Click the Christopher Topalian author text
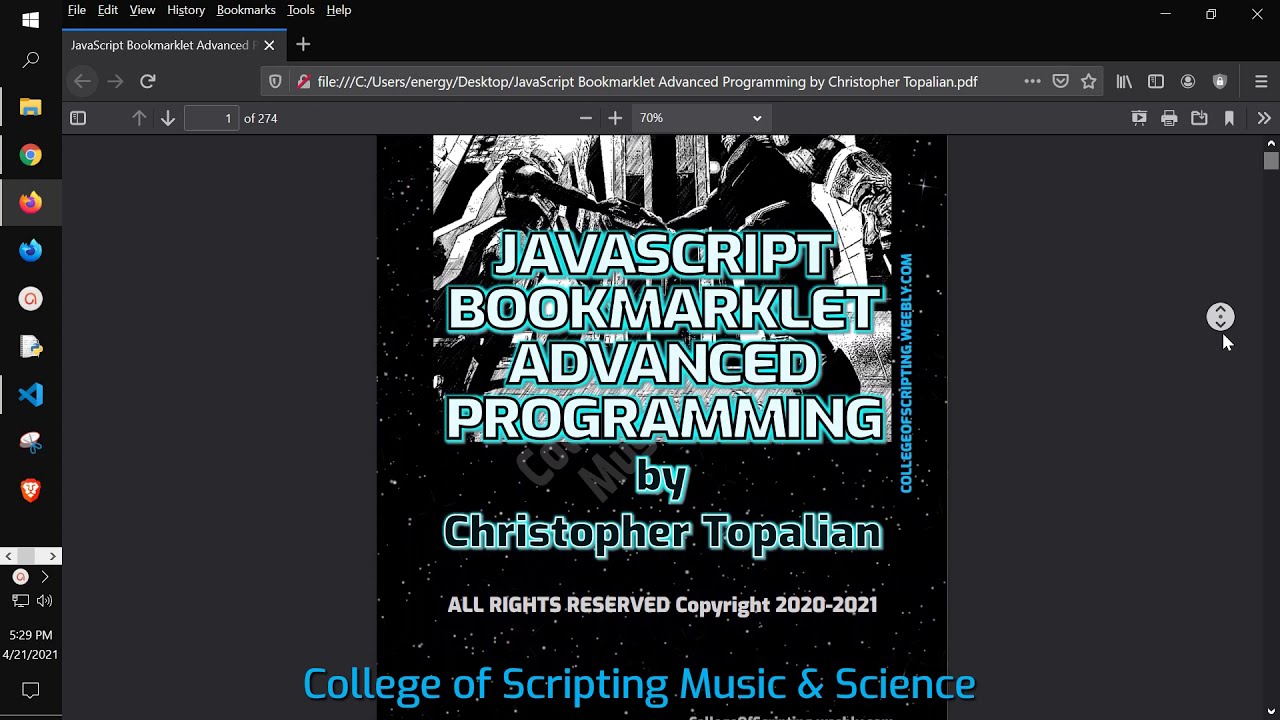Screen dimensions: 1280x720 (662, 531)
